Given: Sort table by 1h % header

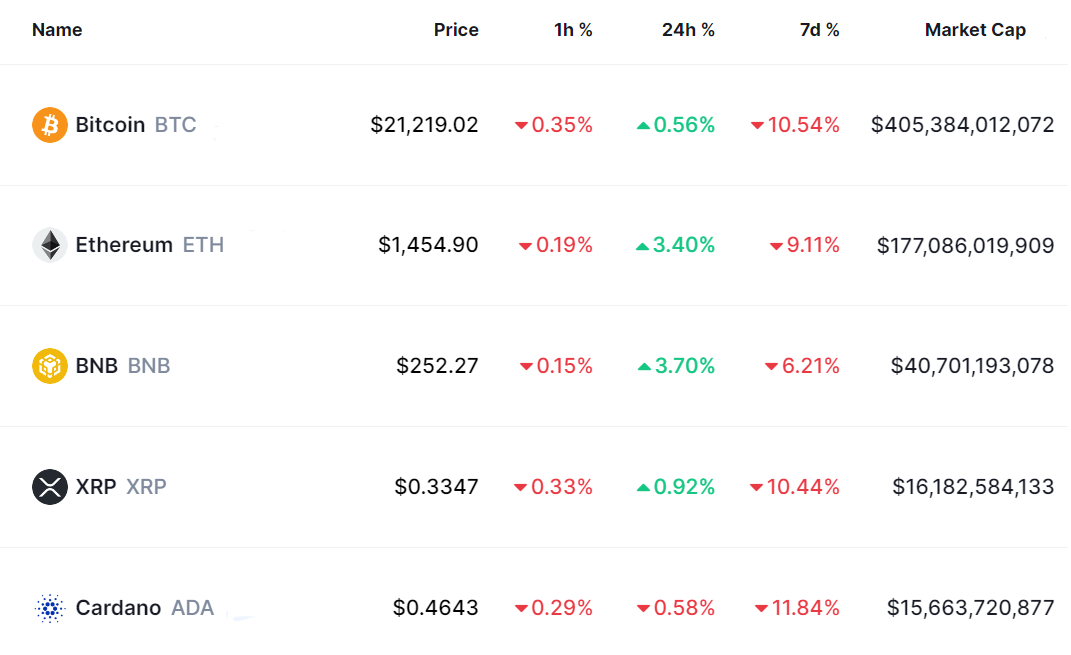Looking at the screenshot, I should click(x=573, y=30).
